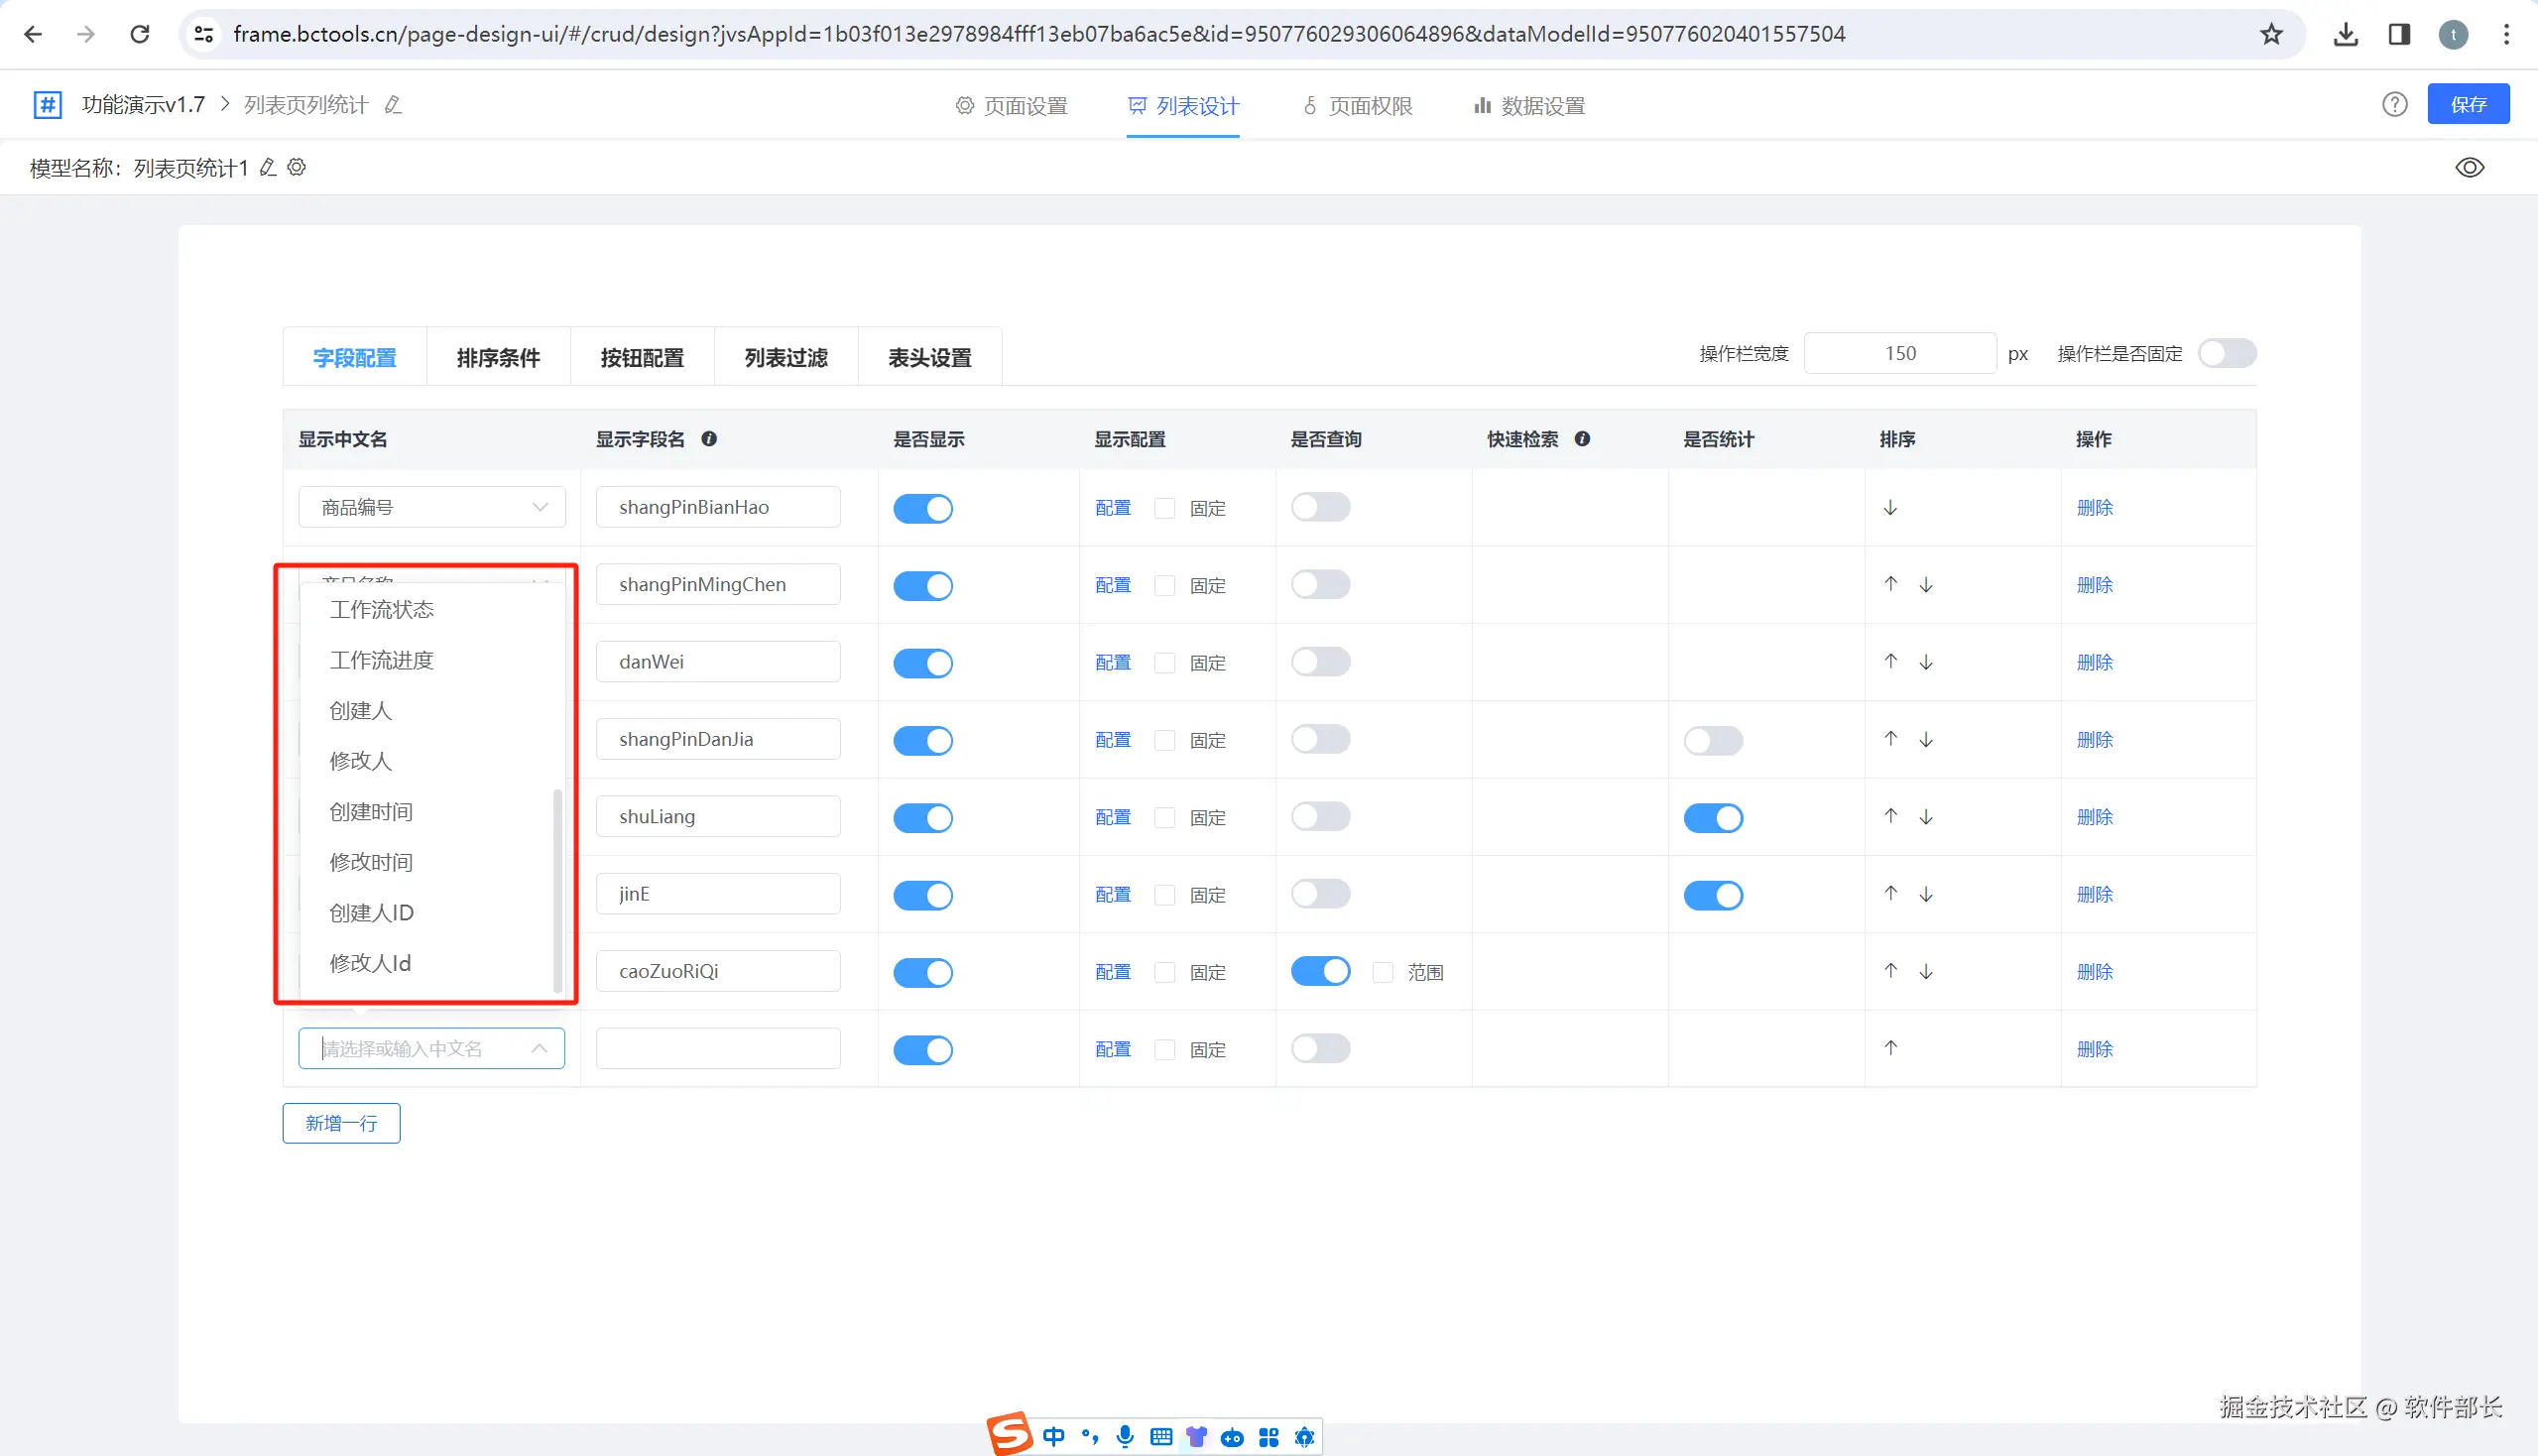Image resolution: width=2538 pixels, height=1456 pixels.
Task: Collapse the 请选择或输入中文名 dropdown arrow
Action: [539, 1048]
